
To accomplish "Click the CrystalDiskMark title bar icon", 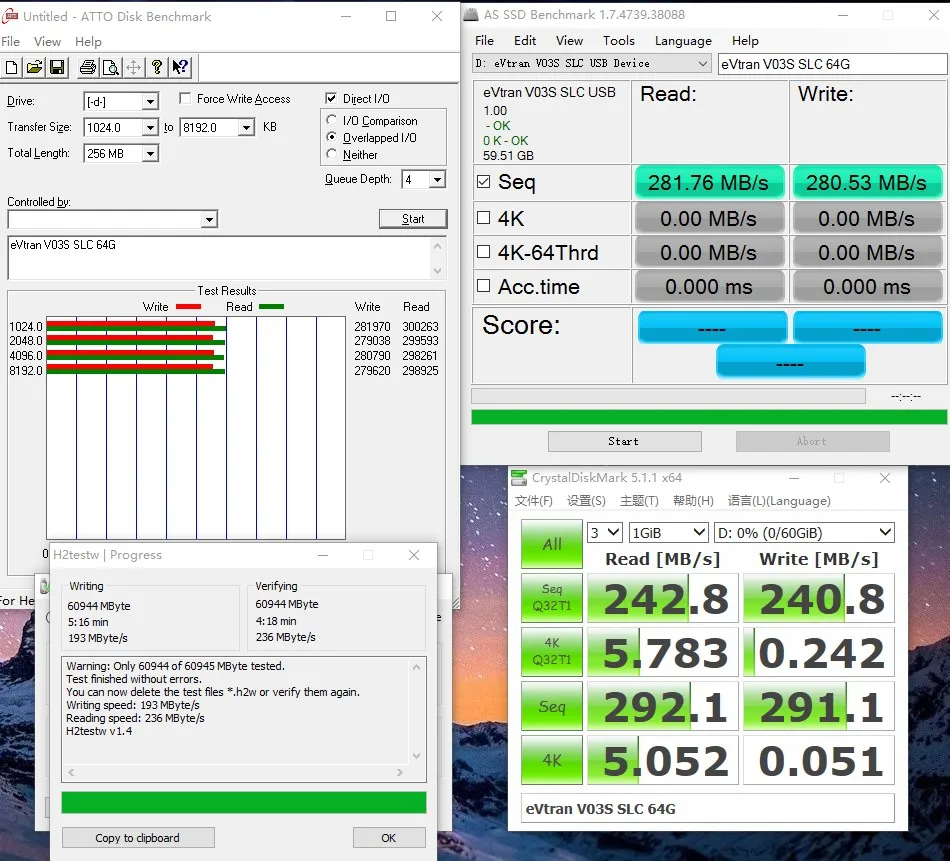I will [519, 477].
